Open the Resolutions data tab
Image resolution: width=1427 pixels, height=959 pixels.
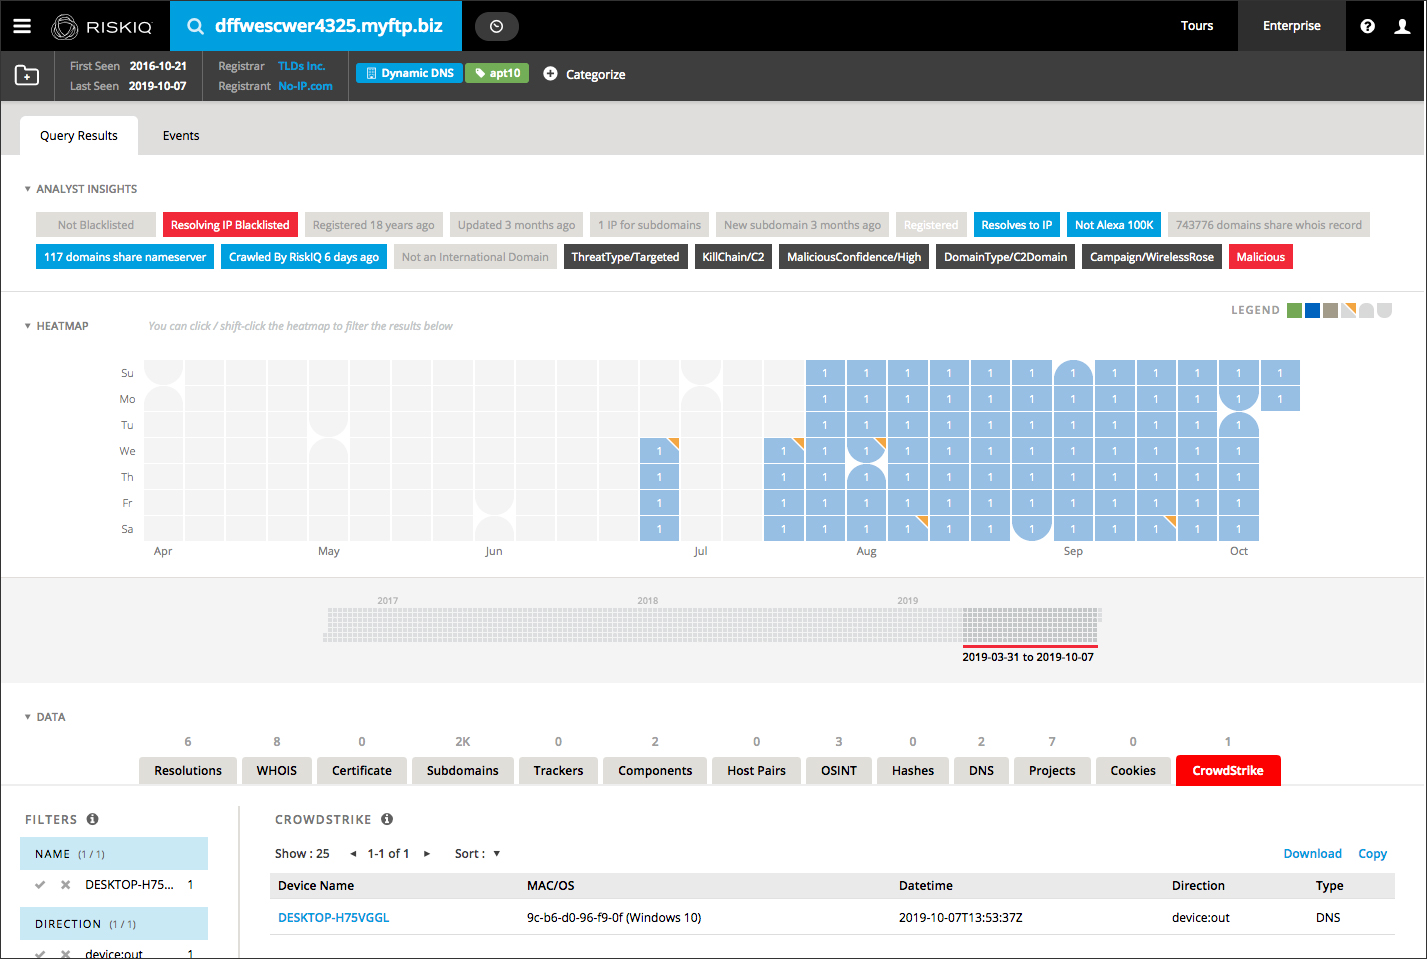pos(188,771)
